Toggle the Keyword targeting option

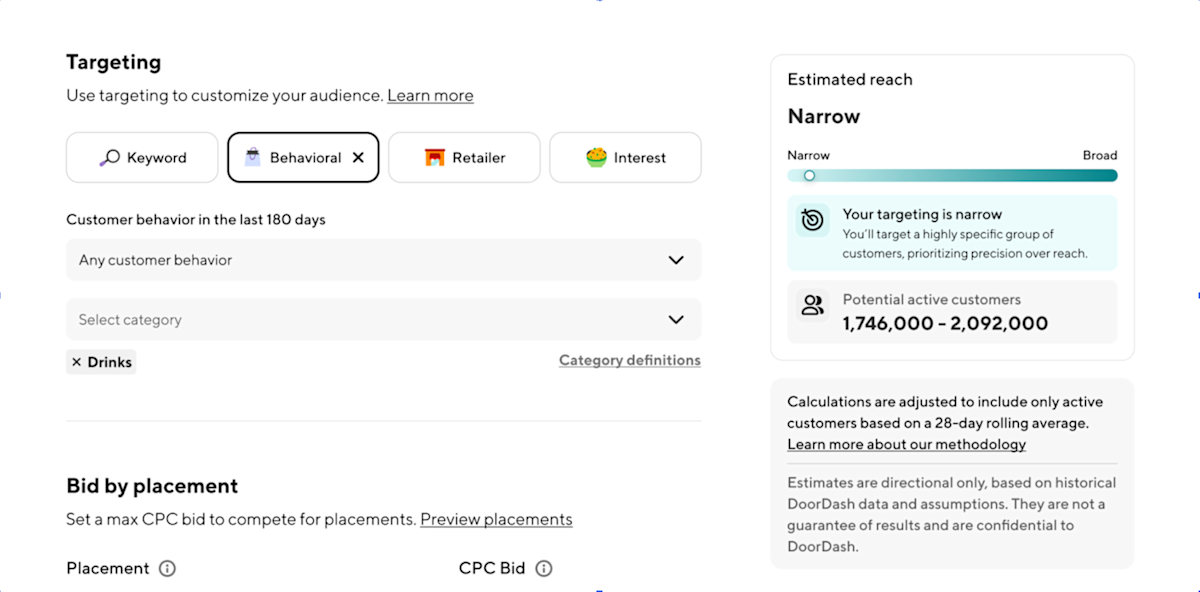tap(142, 157)
